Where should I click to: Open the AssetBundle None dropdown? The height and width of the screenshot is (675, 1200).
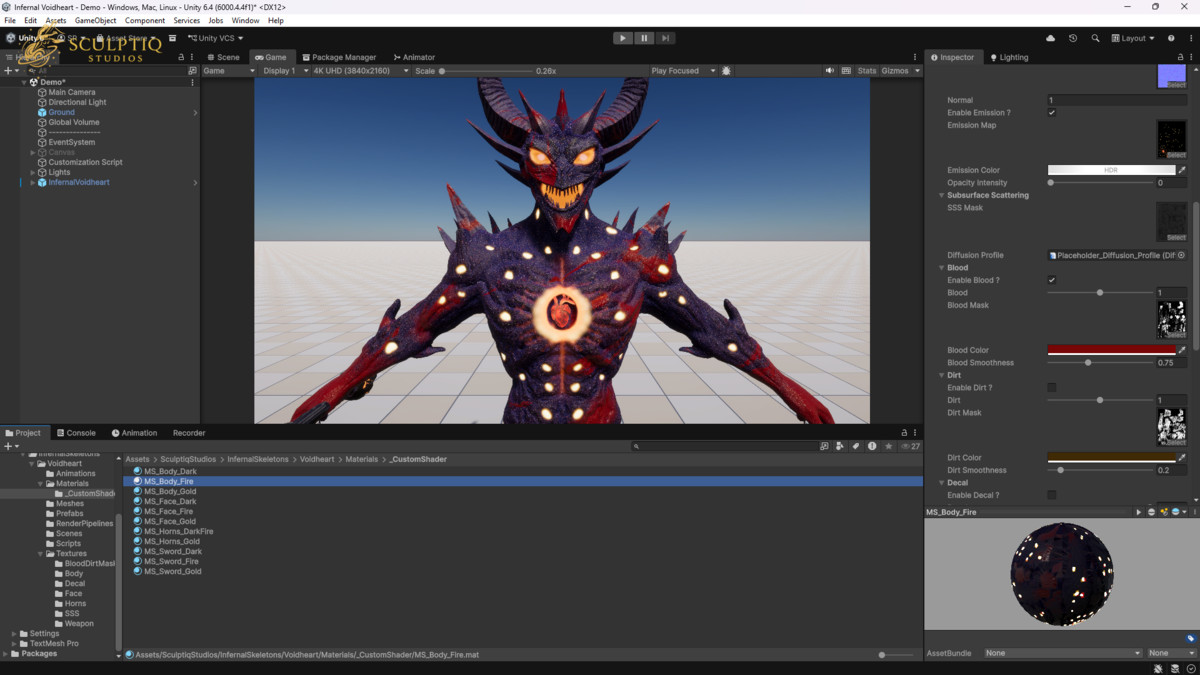tap(1063, 653)
